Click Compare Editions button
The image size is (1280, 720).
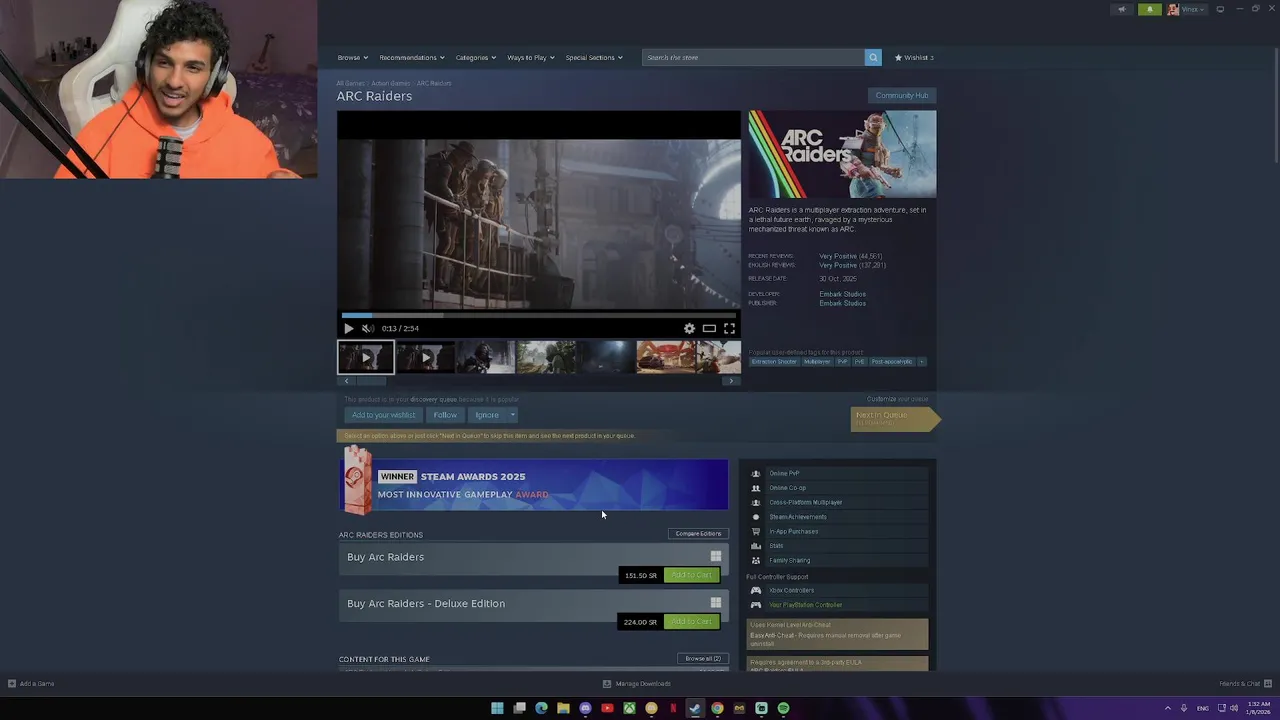[698, 533]
